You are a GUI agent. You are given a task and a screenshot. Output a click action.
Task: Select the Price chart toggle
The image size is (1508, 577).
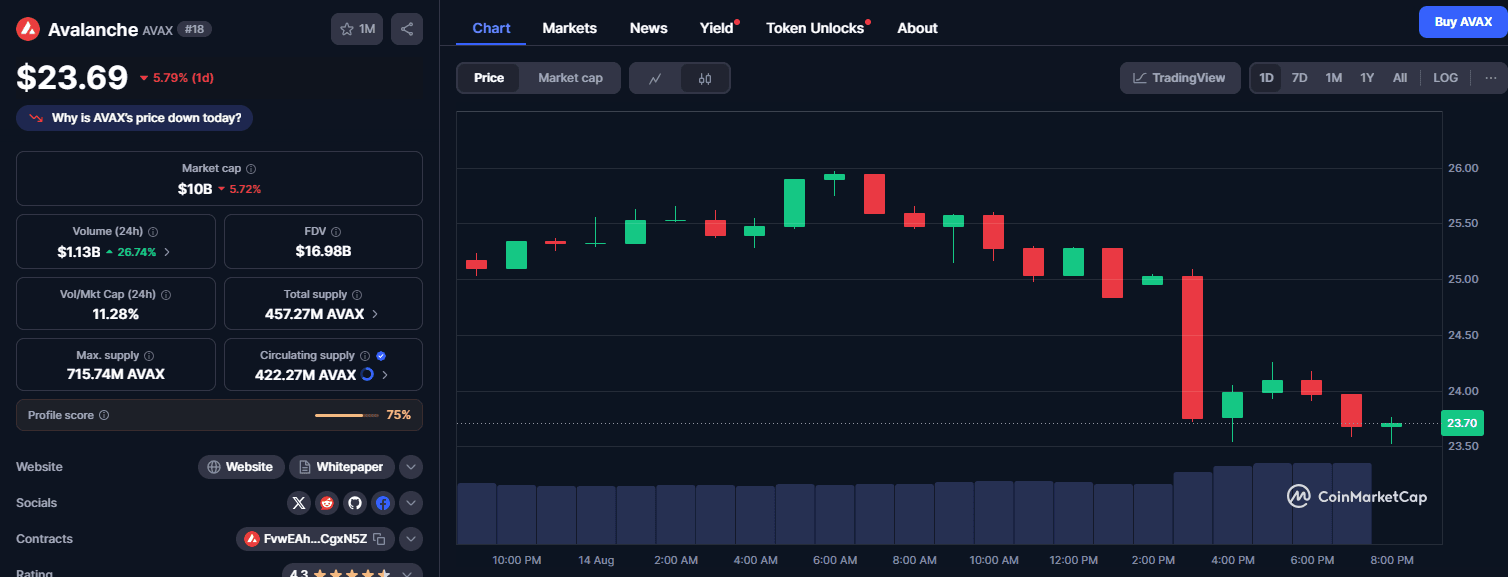pyautogui.click(x=489, y=78)
